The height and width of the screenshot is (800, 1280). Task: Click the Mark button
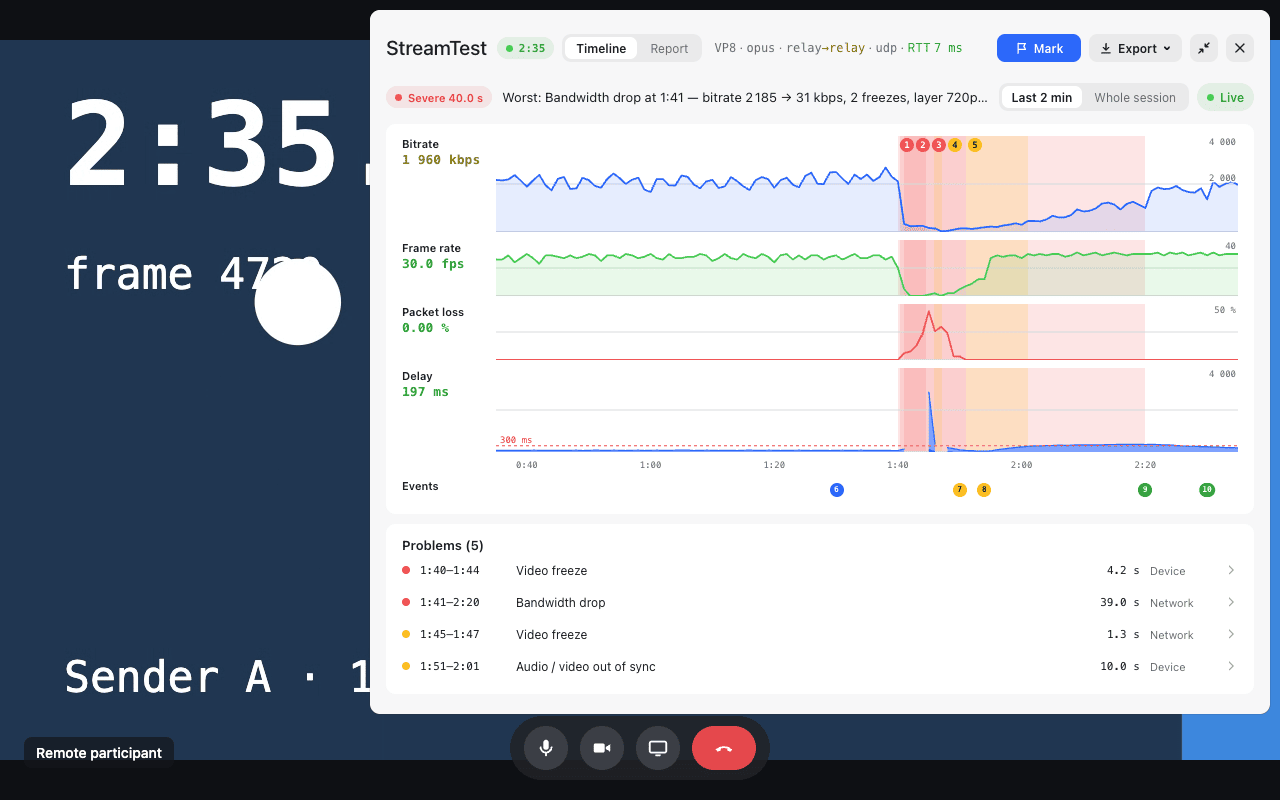coord(1039,48)
